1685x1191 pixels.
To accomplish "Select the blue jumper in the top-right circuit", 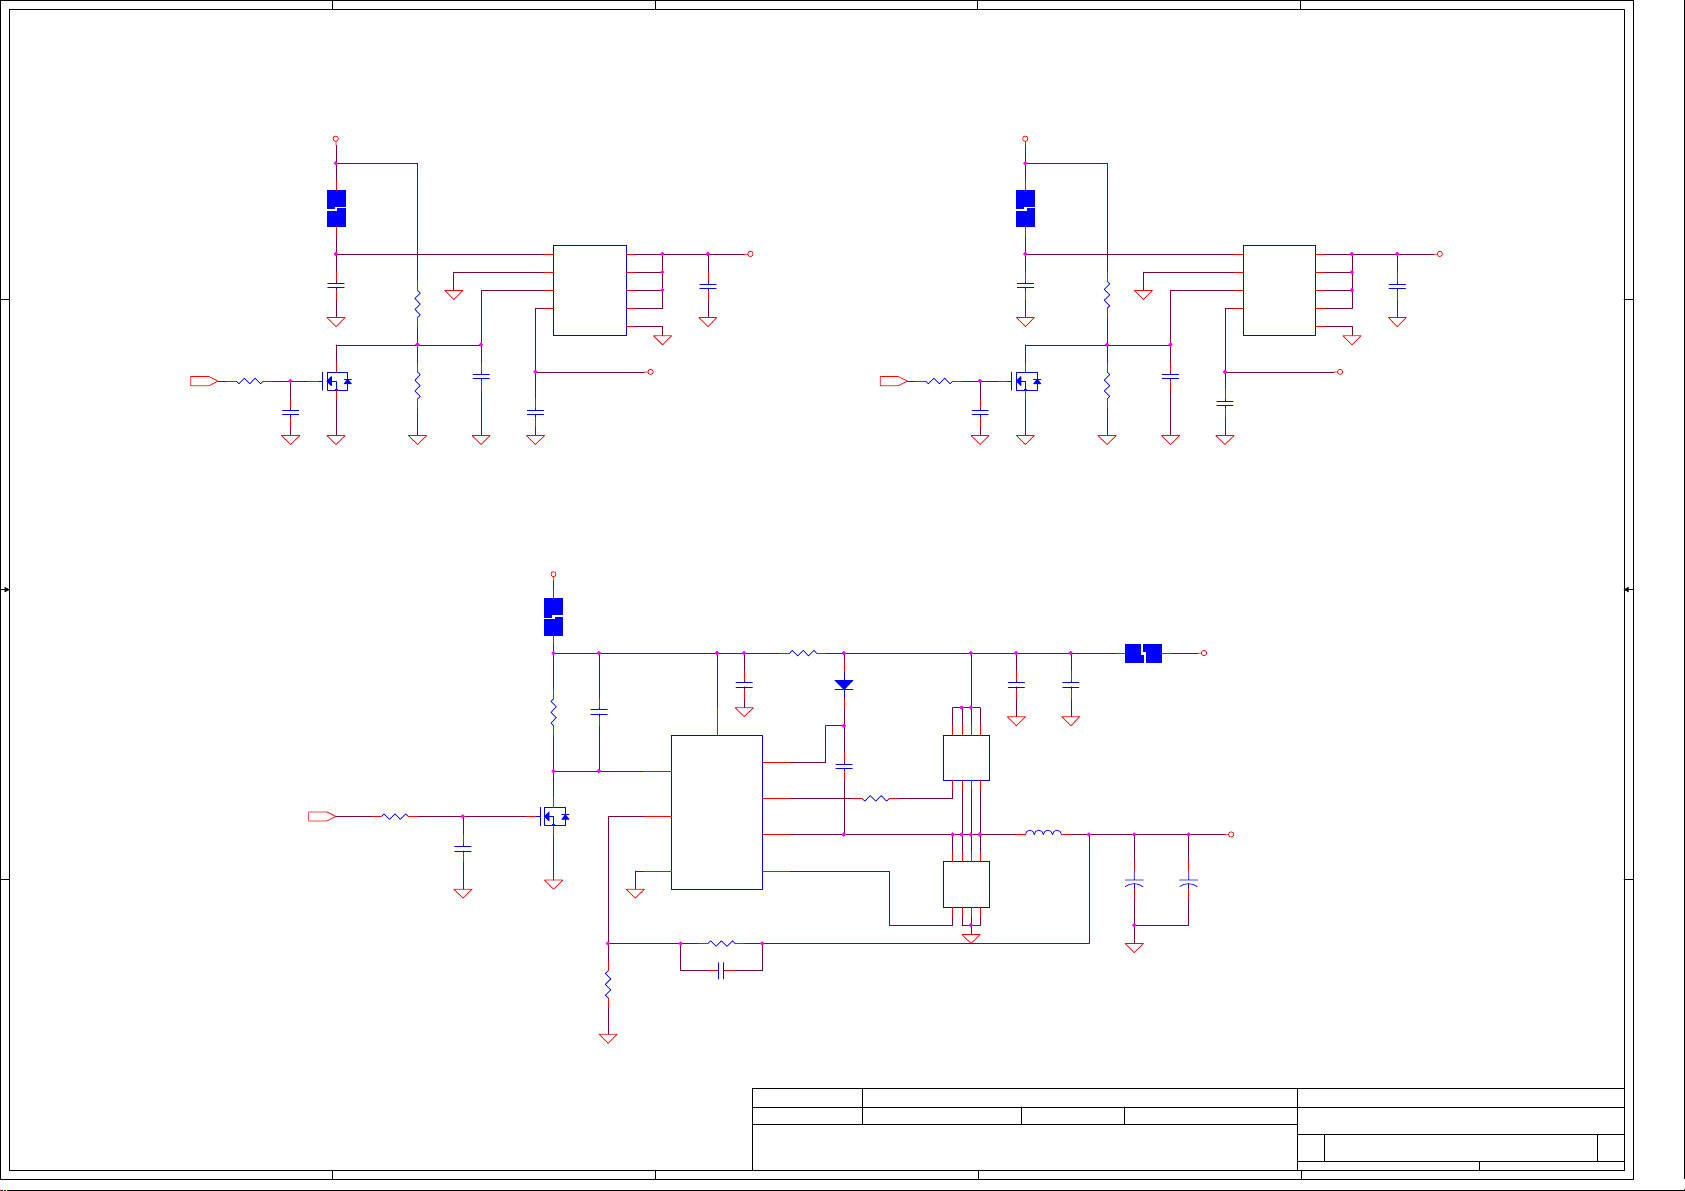I will [1025, 208].
